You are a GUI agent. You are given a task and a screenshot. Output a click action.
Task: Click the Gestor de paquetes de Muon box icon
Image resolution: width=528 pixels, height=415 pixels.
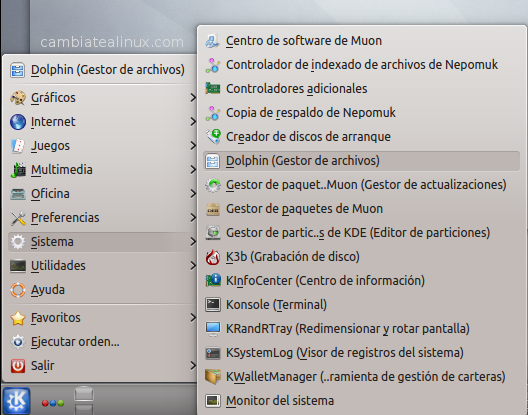coord(213,209)
